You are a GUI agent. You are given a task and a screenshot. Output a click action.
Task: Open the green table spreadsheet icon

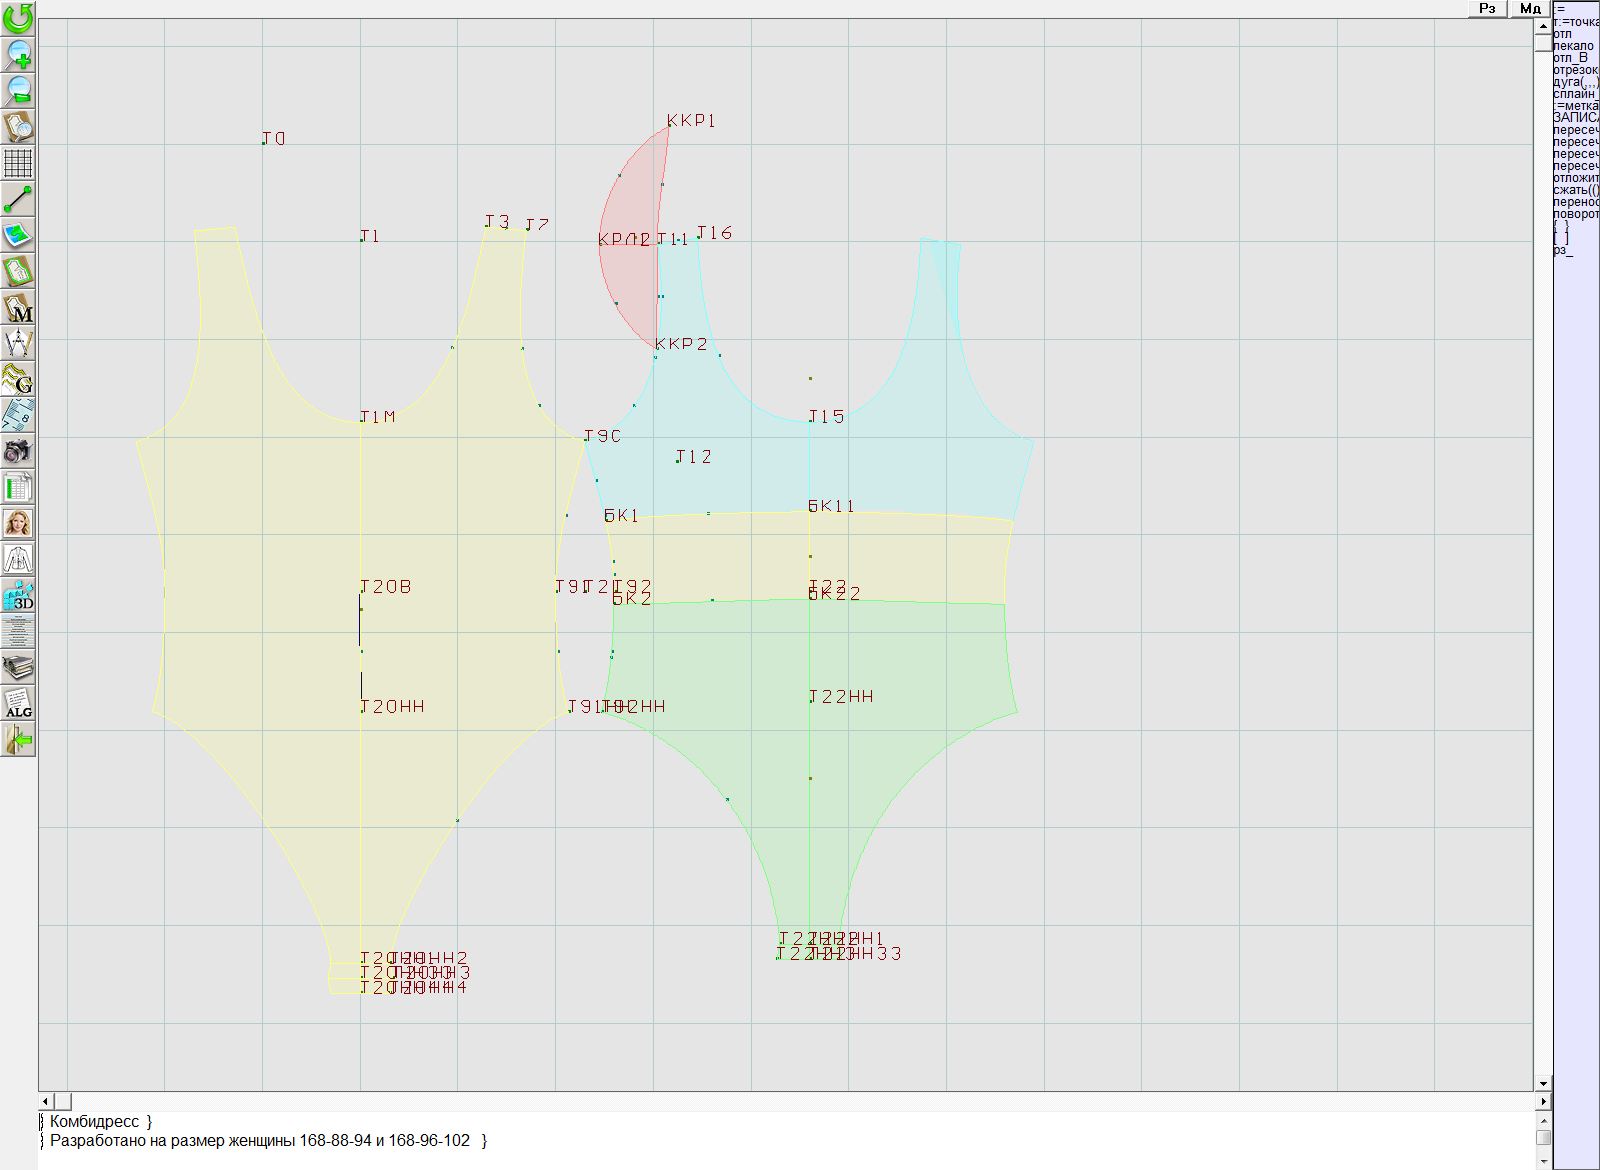(18, 488)
